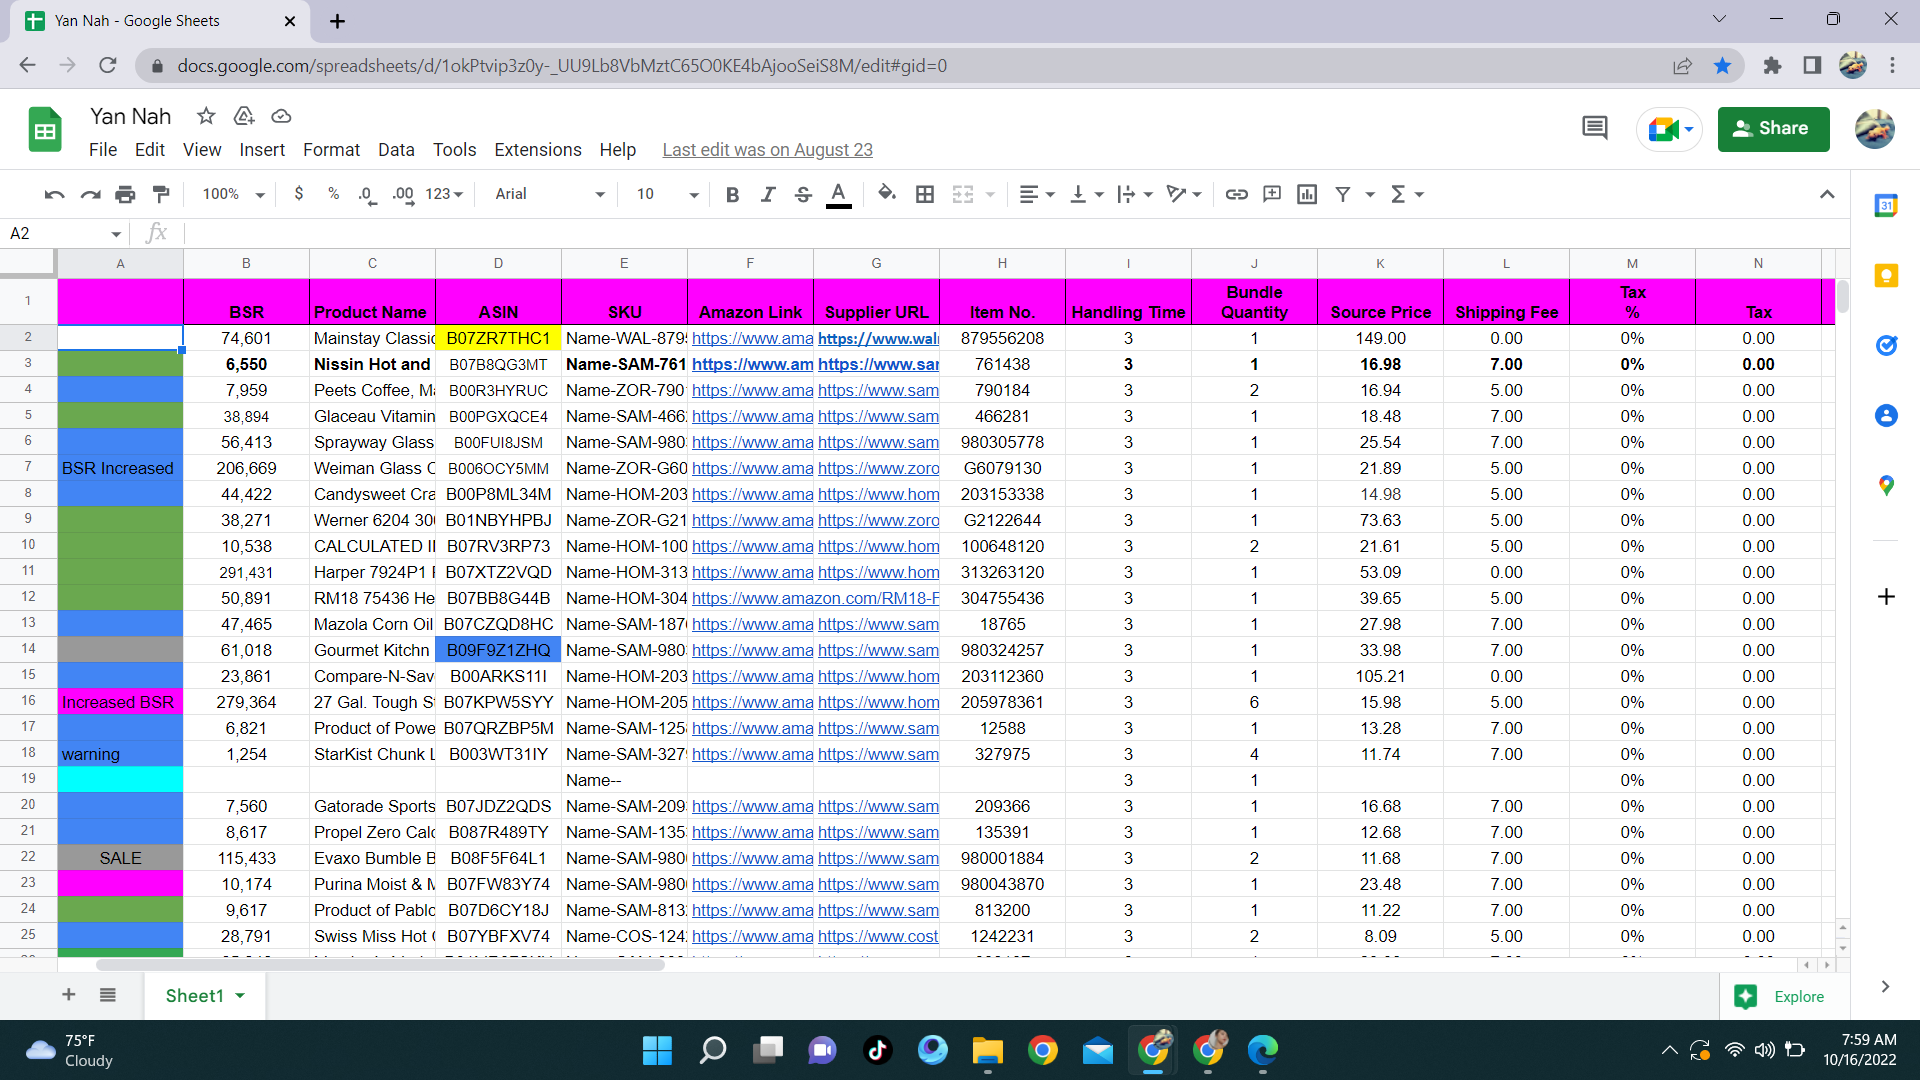Screen dimensions: 1920x1080
Task: Open the Insert menu
Action: [x=262, y=150]
